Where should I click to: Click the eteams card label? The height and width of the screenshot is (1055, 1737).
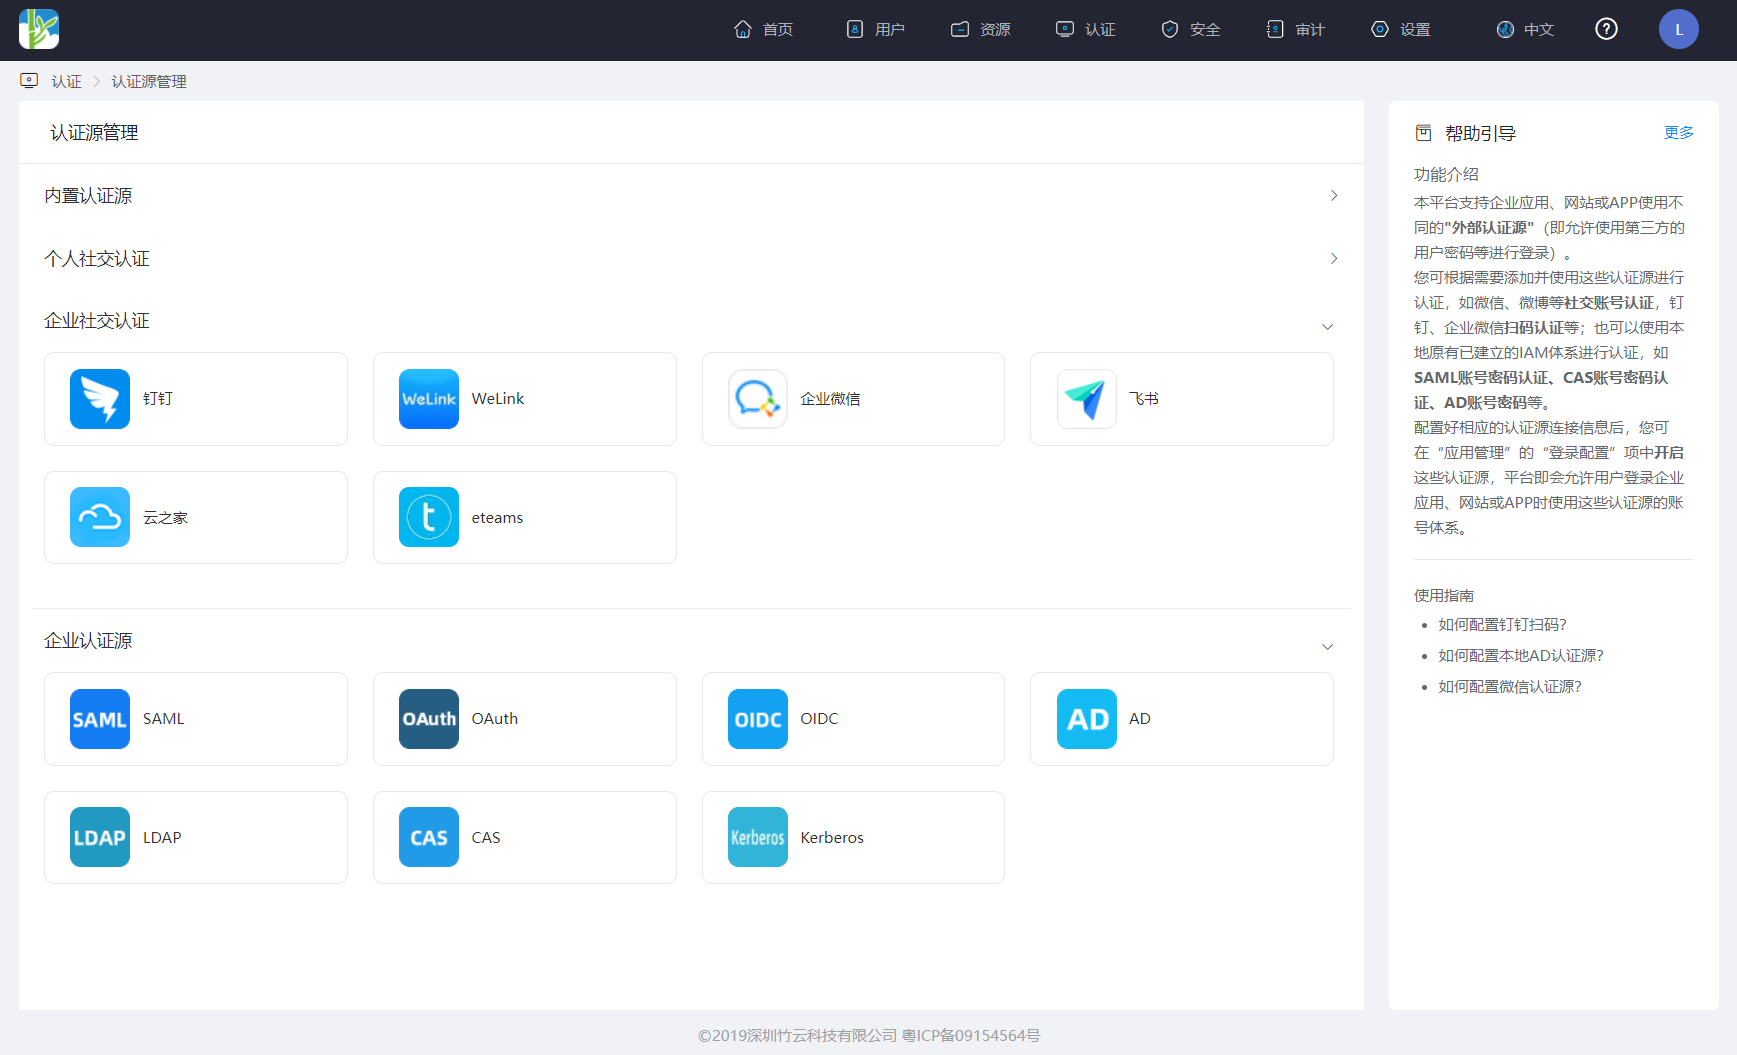497,518
